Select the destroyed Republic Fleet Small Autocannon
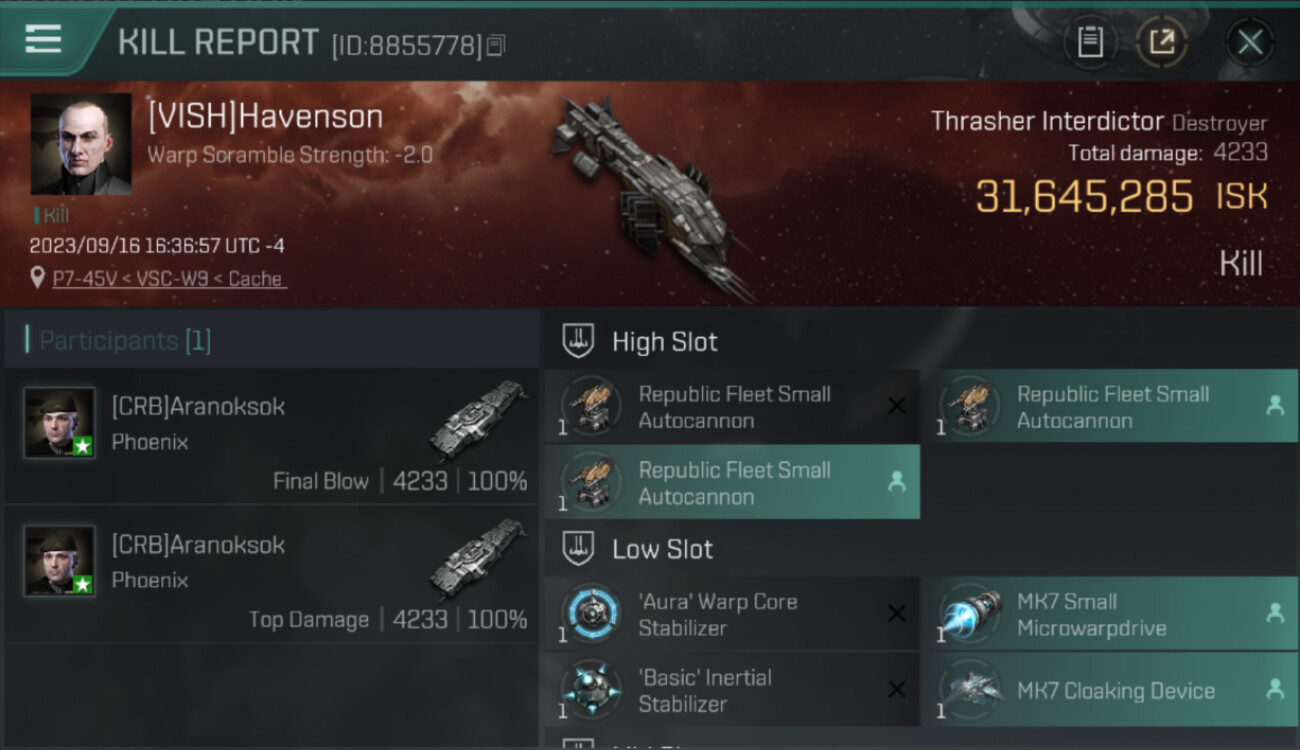The height and width of the screenshot is (750, 1300). click(732, 406)
